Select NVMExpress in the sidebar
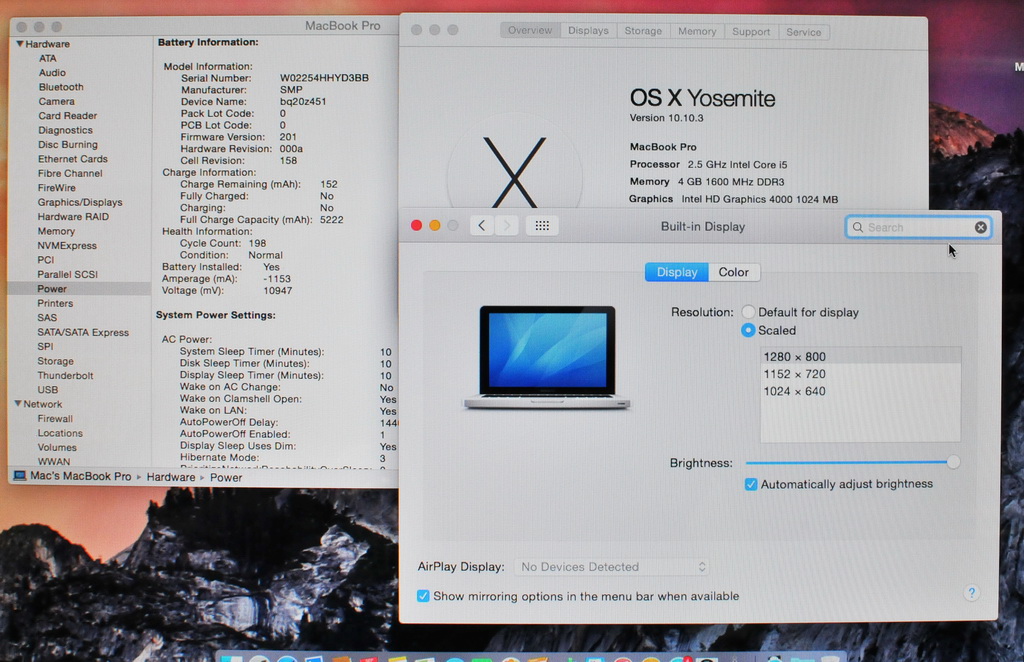The height and width of the screenshot is (662, 1024). click(x=67, y=245)
